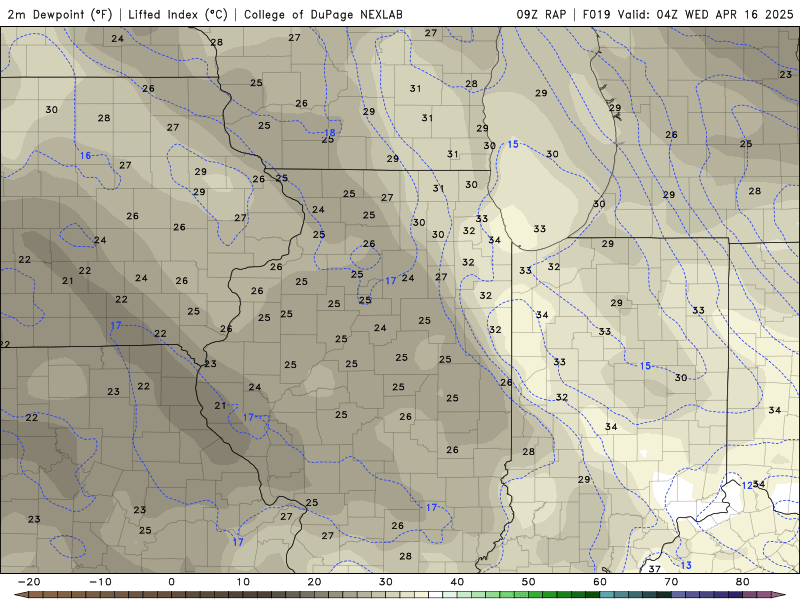Click the '20' tick label on color scale
Viewport: 800px width, 600px height.
(x=314, y=582)
